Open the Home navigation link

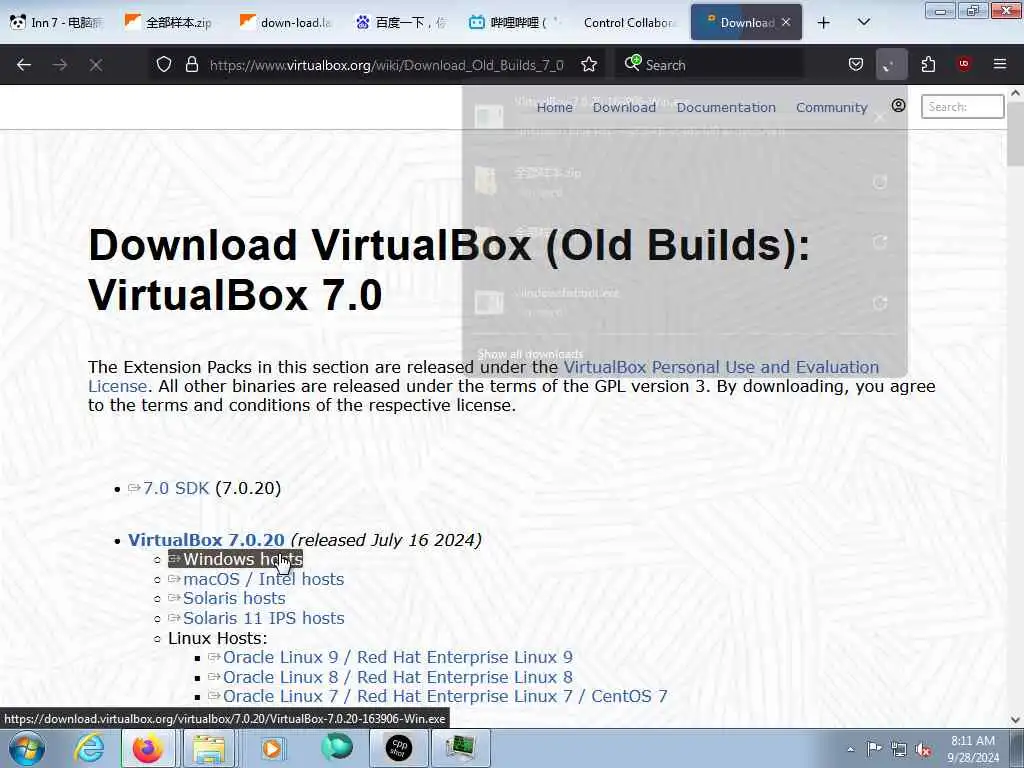[554, 107]
